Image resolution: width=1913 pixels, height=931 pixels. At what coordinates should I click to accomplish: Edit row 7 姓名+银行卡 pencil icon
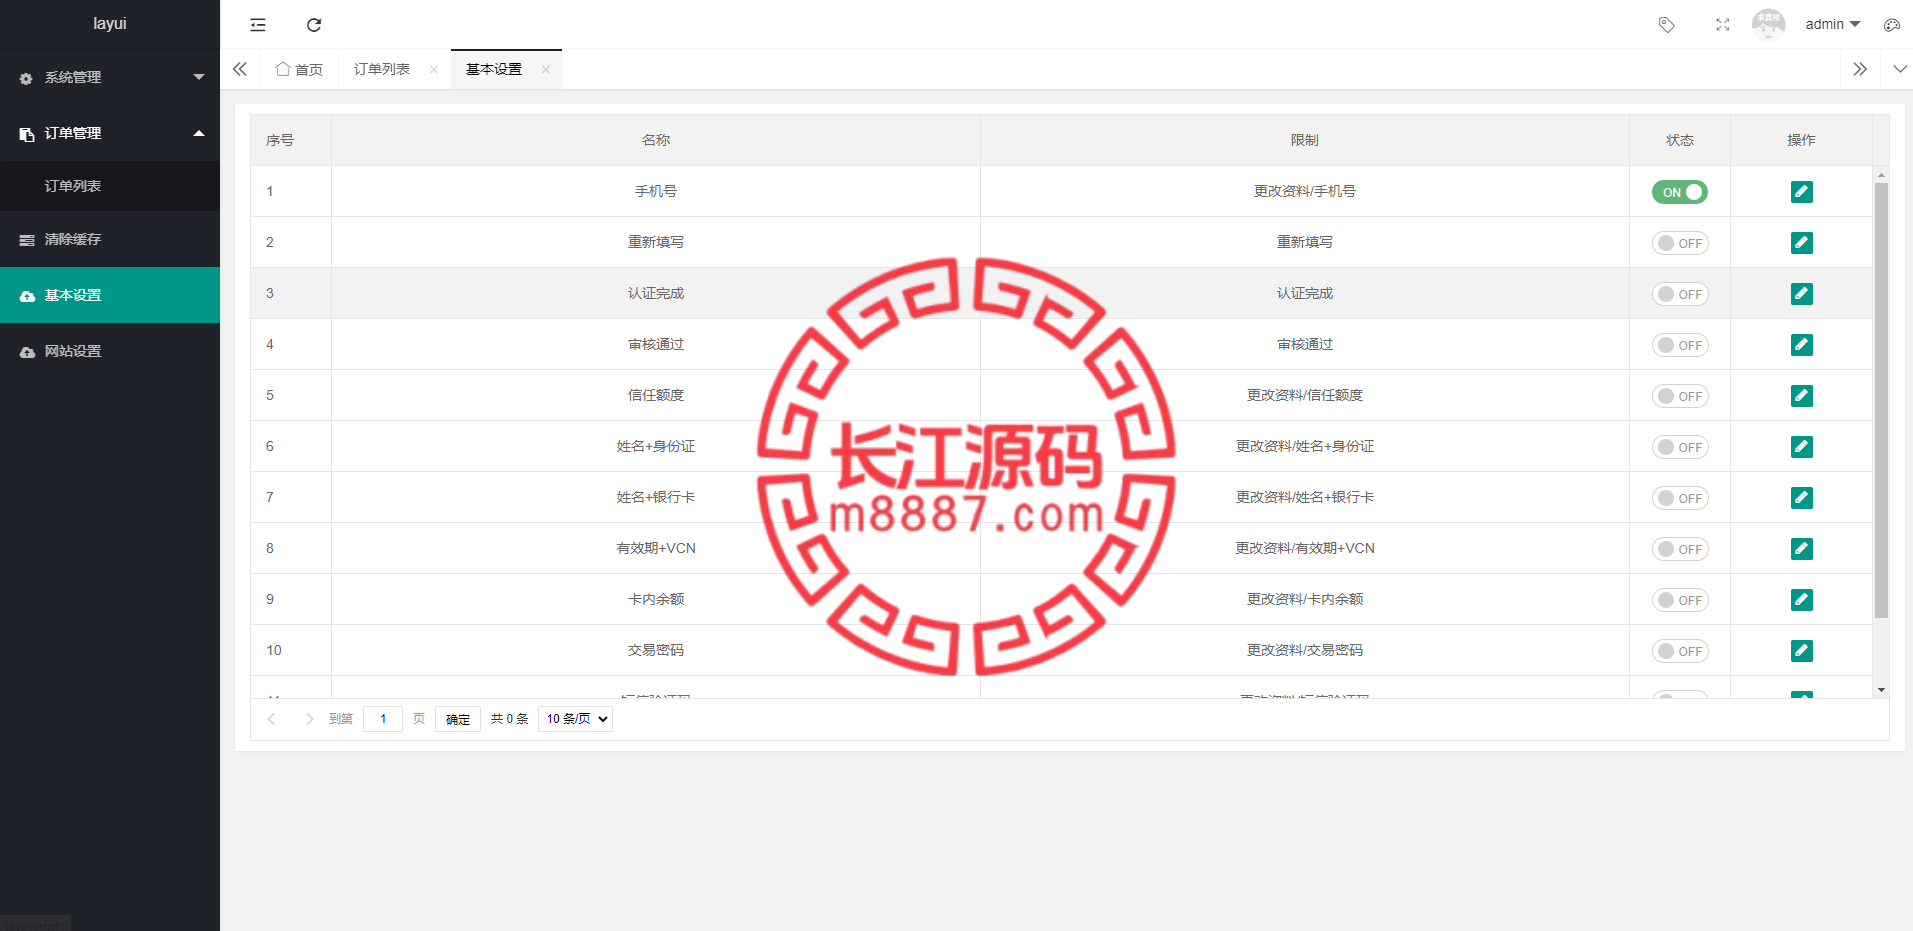(1802, 498)
